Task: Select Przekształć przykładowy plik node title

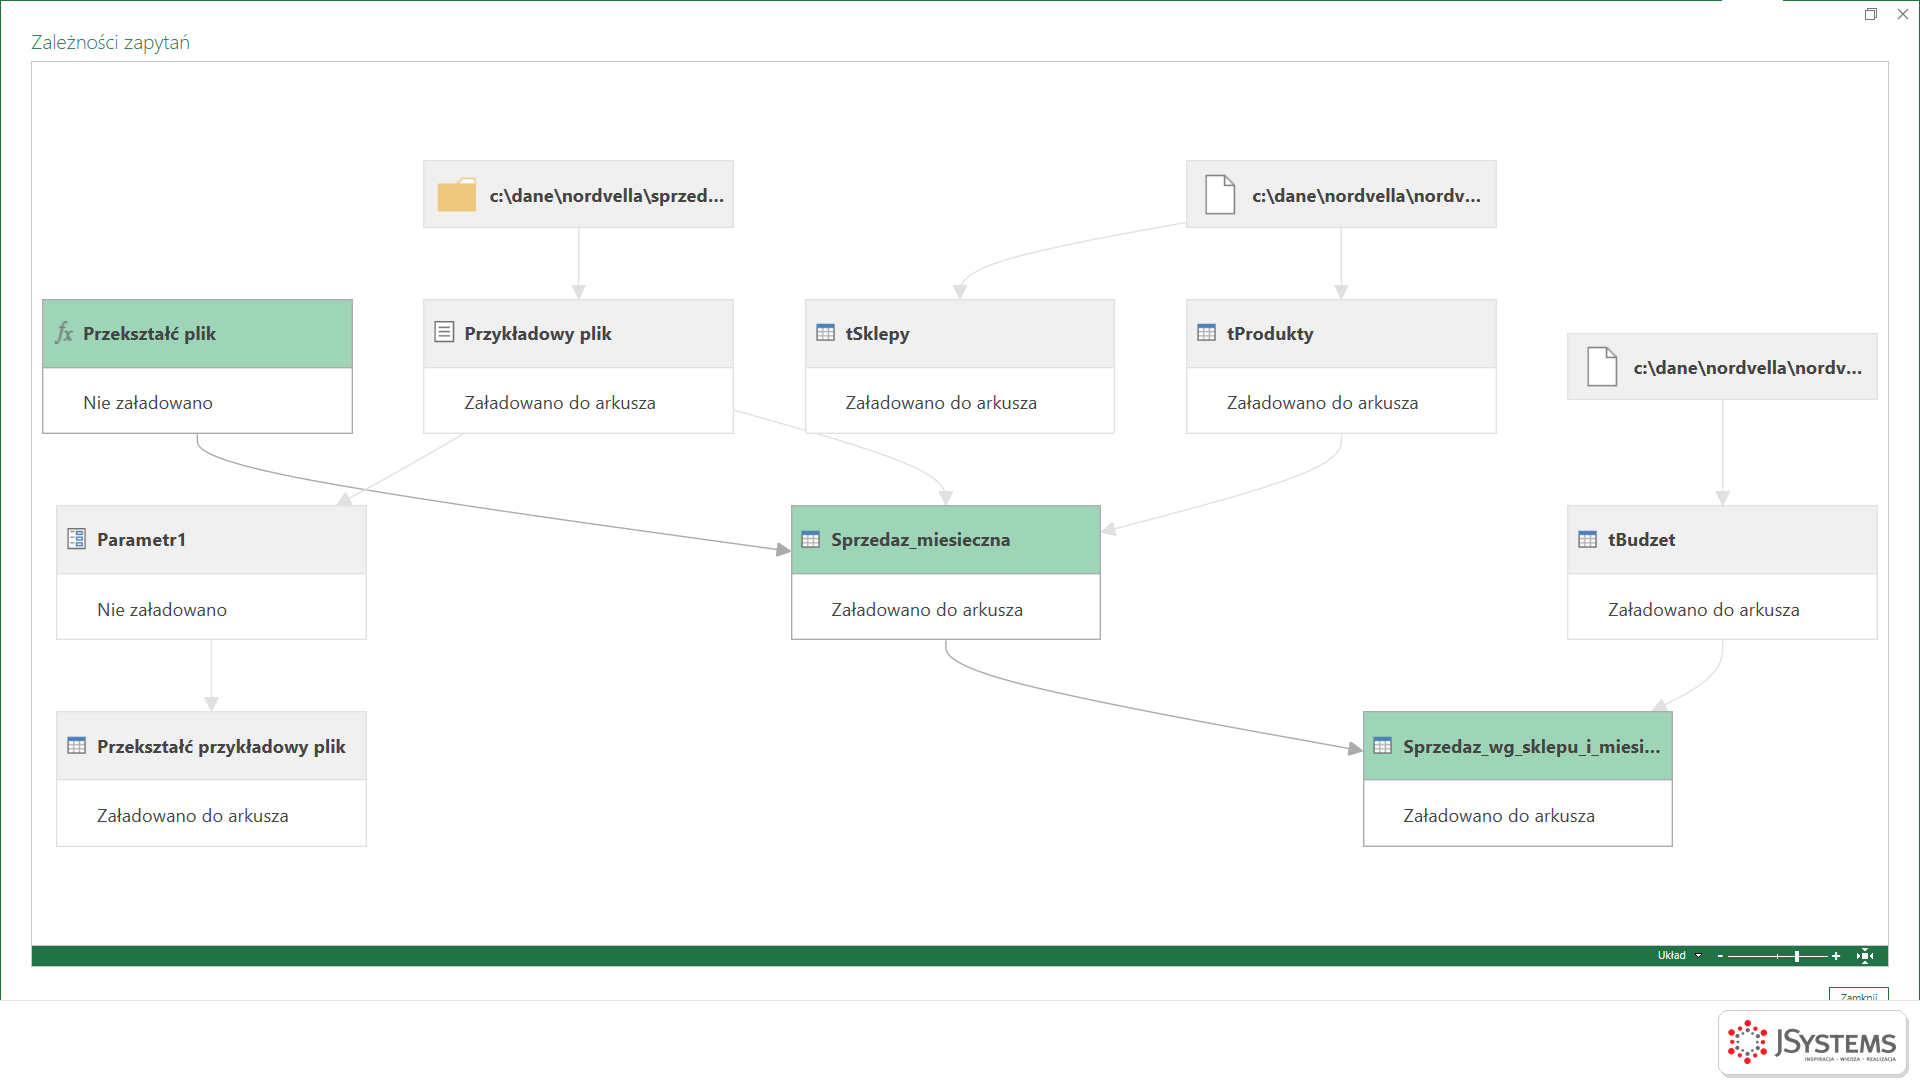Action: (x=221, y=747)
